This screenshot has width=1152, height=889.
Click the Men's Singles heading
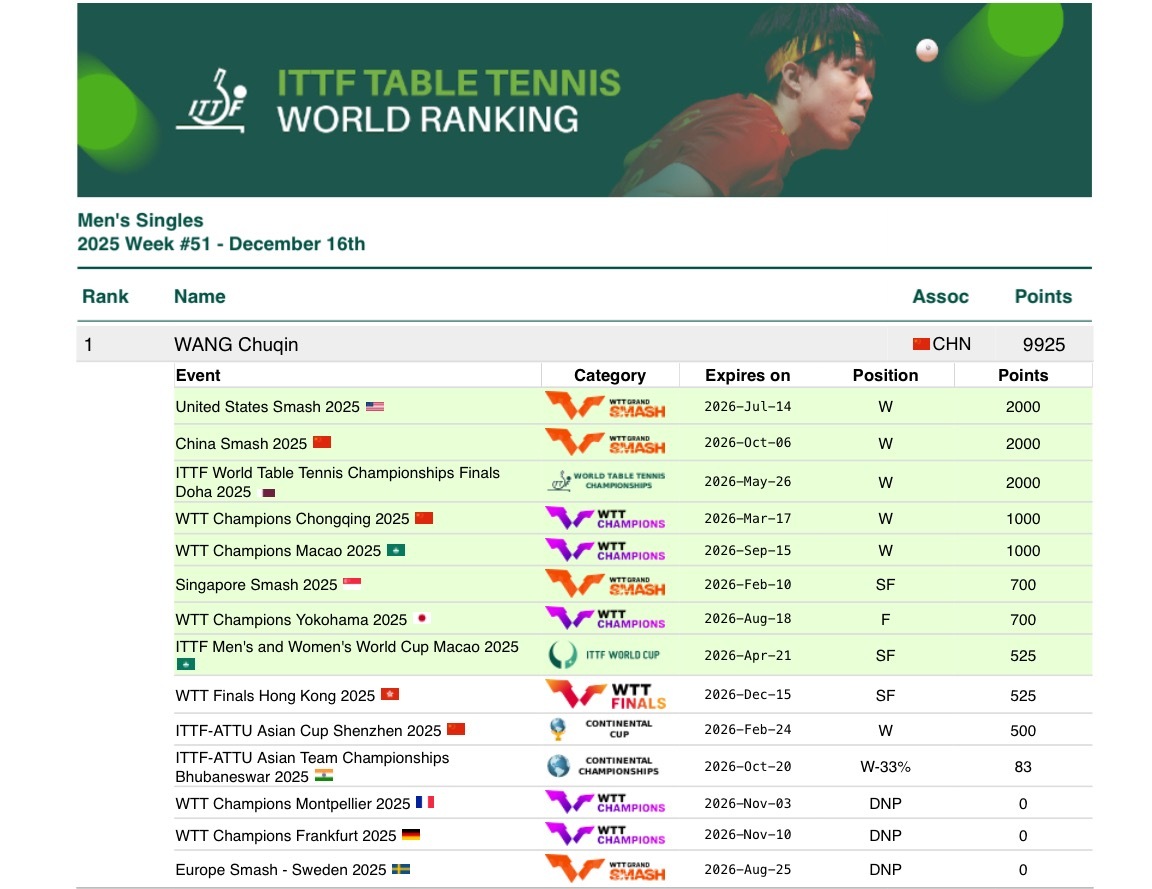pos(140,220)
